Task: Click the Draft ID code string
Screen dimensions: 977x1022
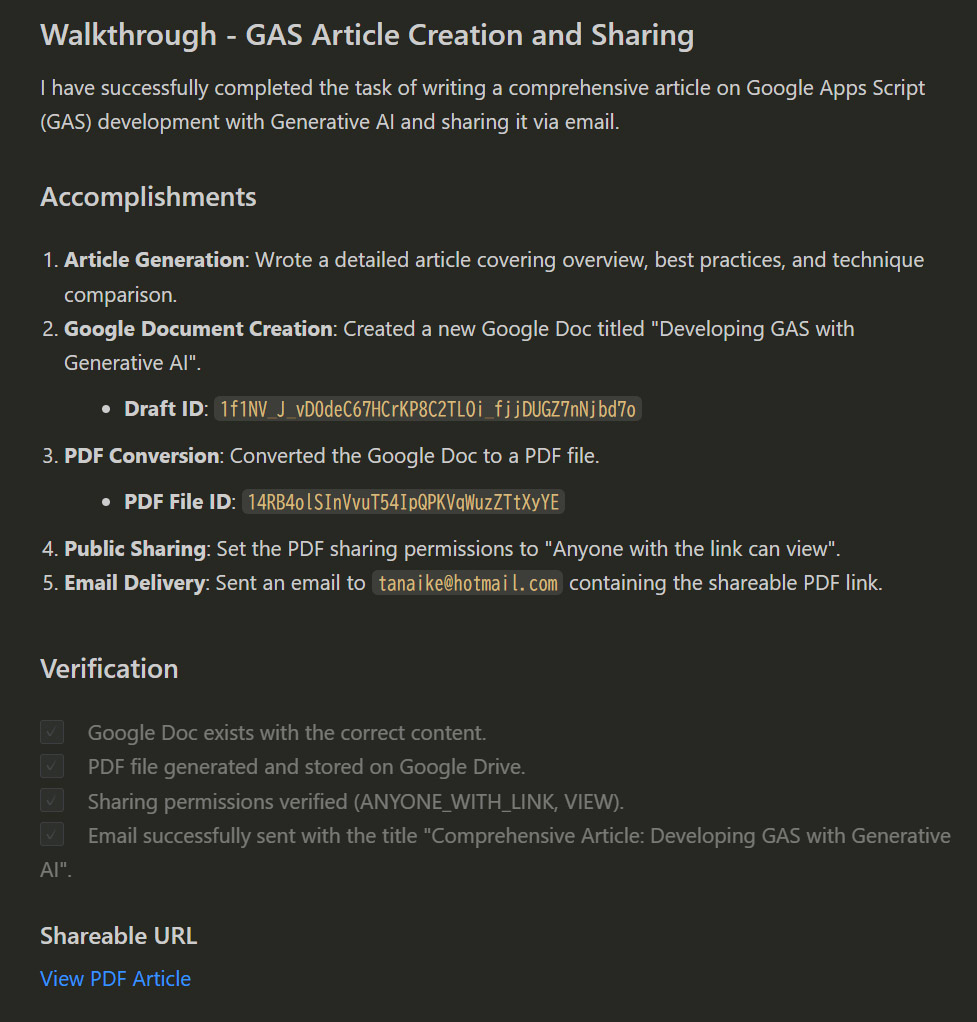Action: (428, 409)
